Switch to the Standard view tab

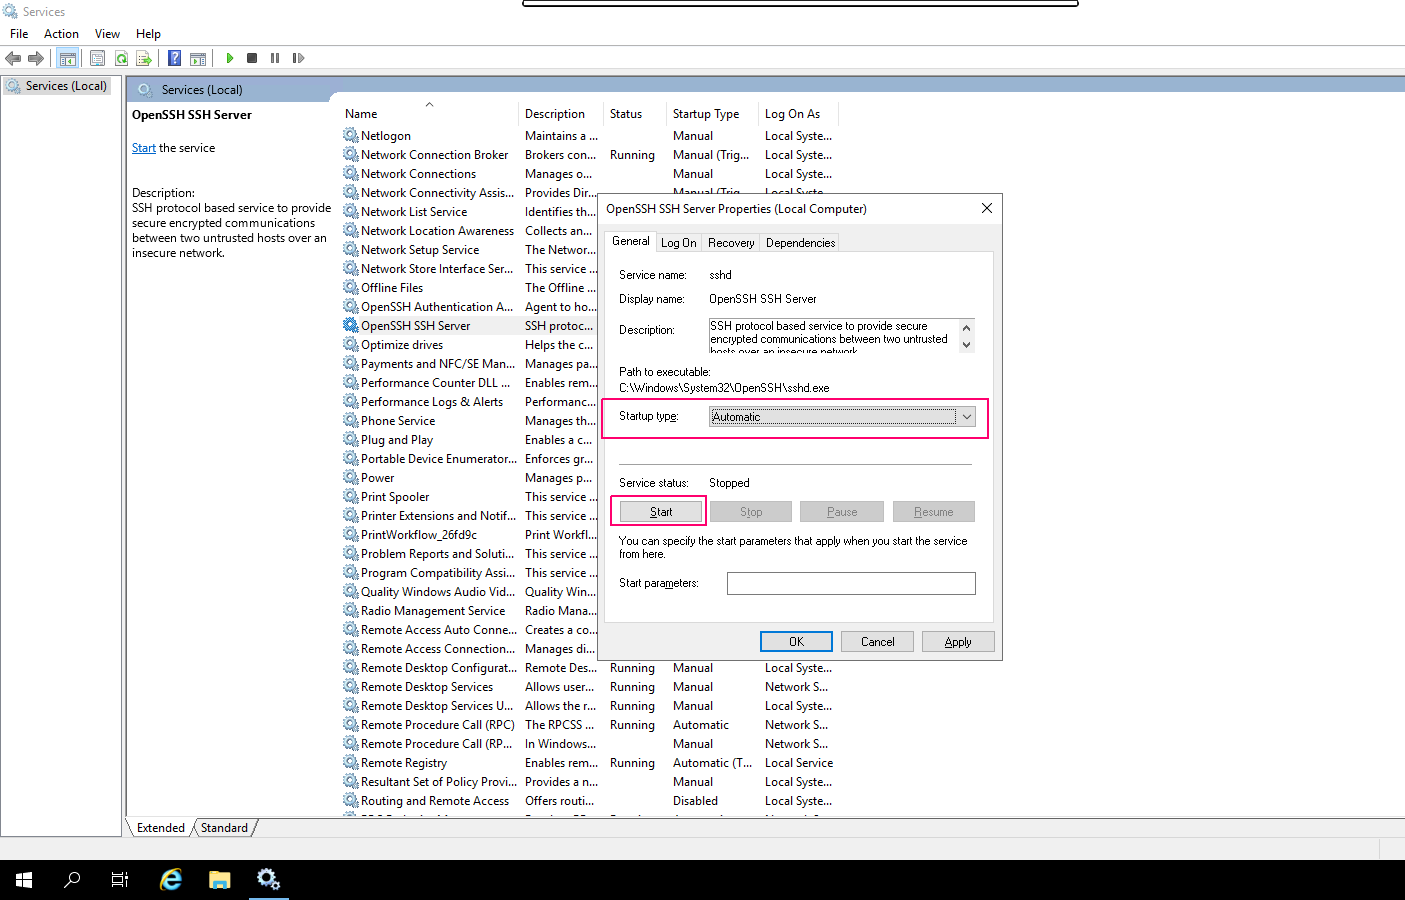[x=224, y=828]
